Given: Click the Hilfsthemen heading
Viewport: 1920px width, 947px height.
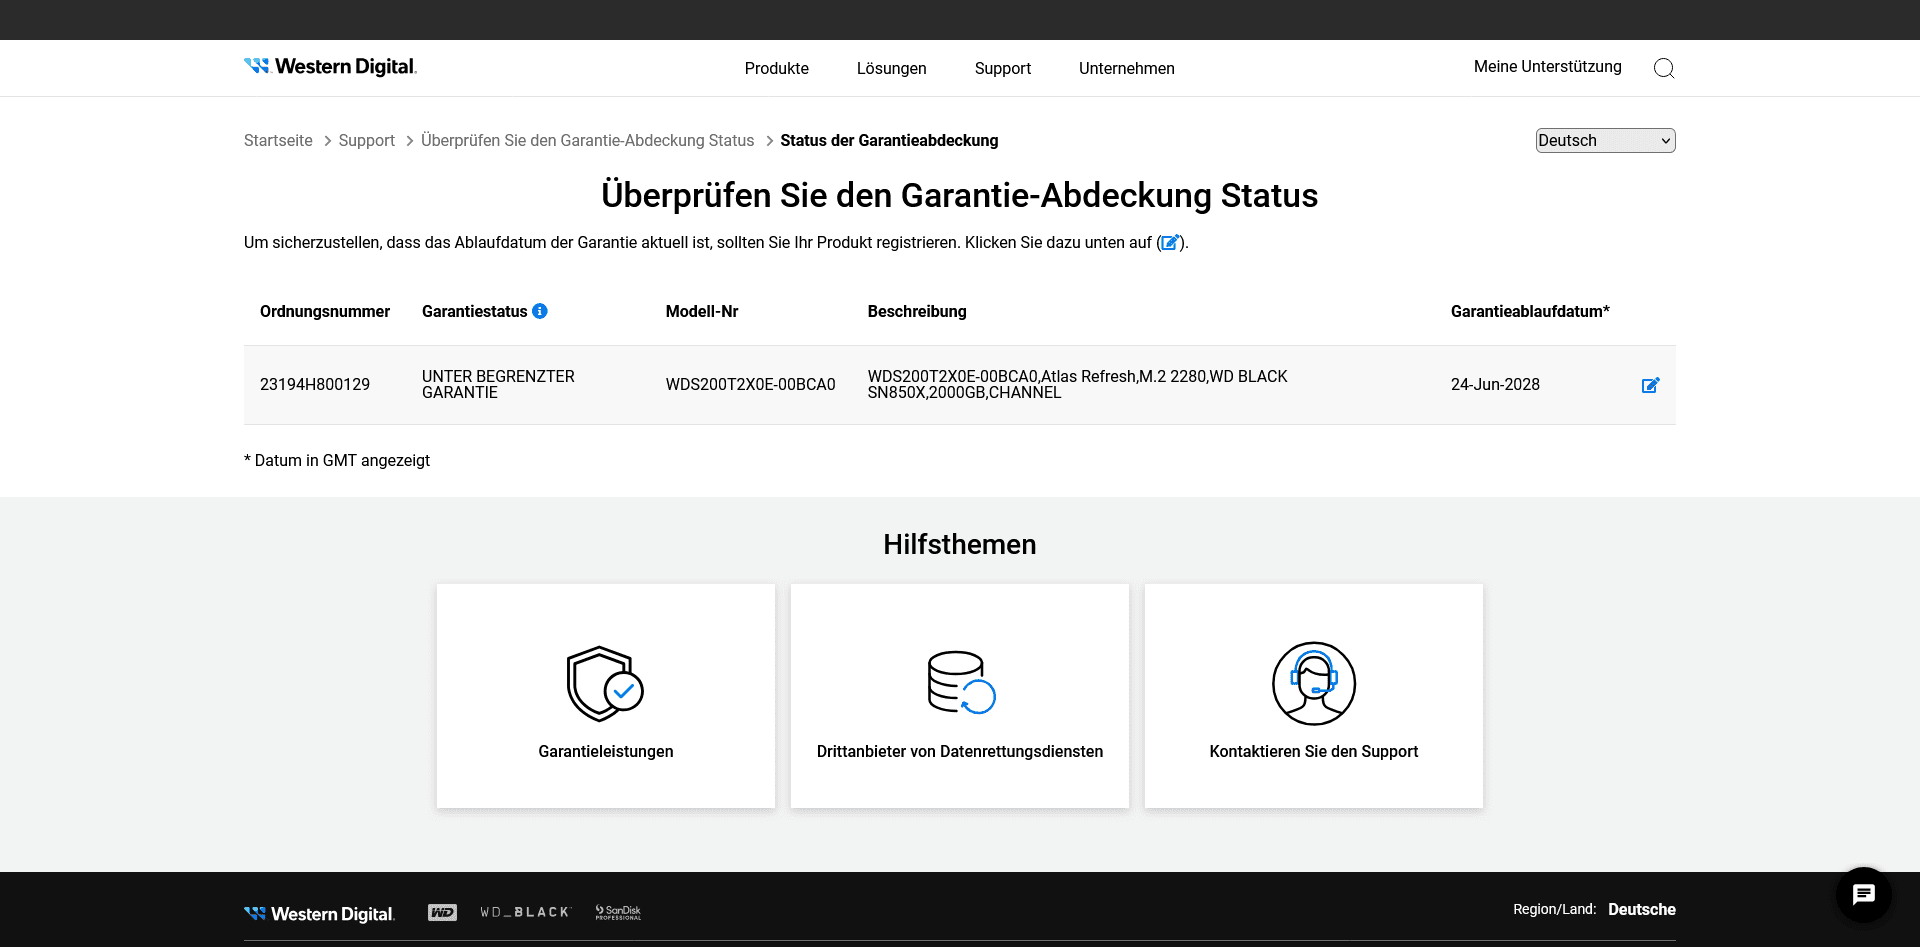Looking at the screenshot, I should pyautogui.click(x=960, y=544).
